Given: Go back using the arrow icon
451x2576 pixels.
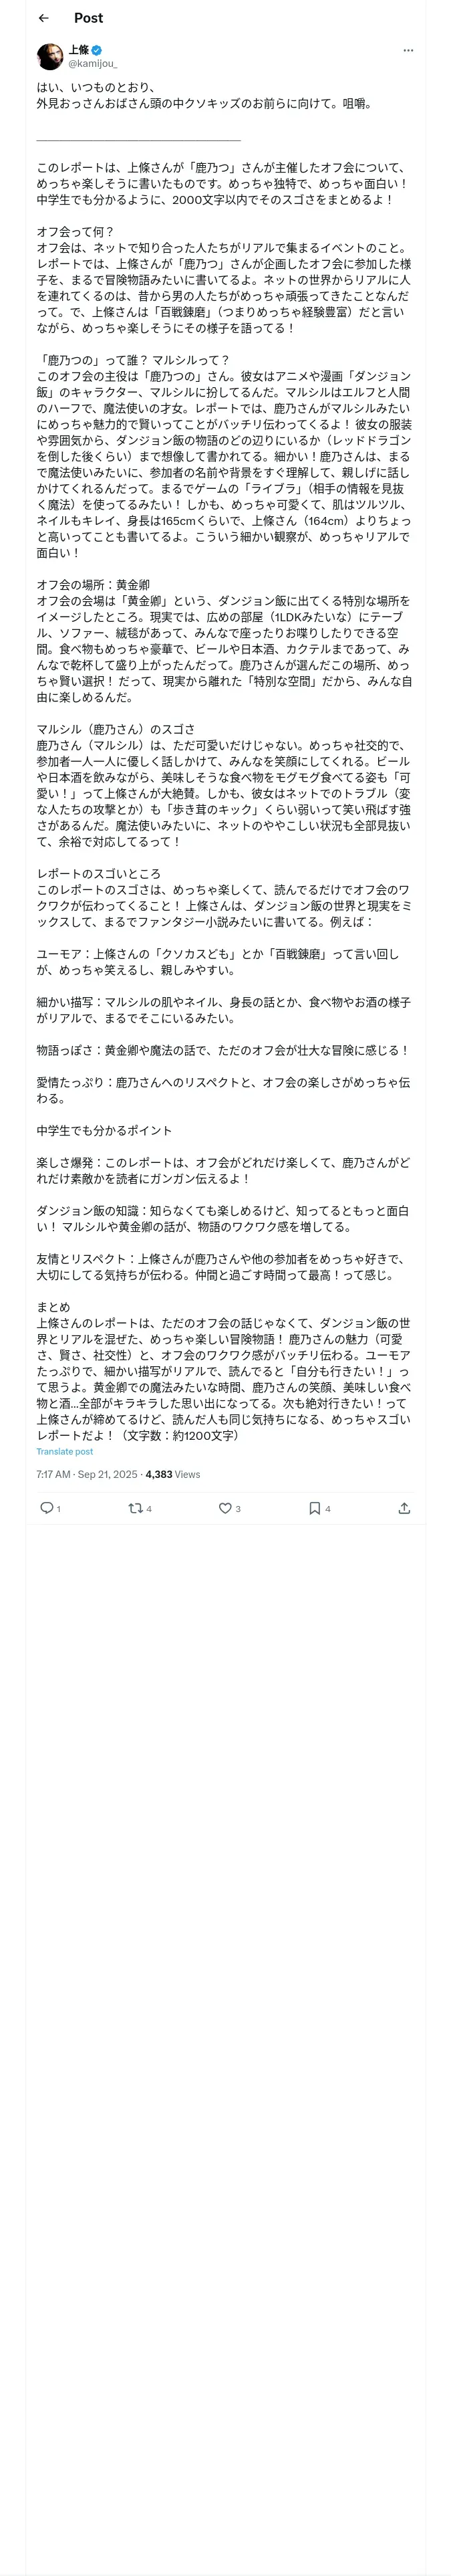Looking at the screenshot, I should 44,18.
